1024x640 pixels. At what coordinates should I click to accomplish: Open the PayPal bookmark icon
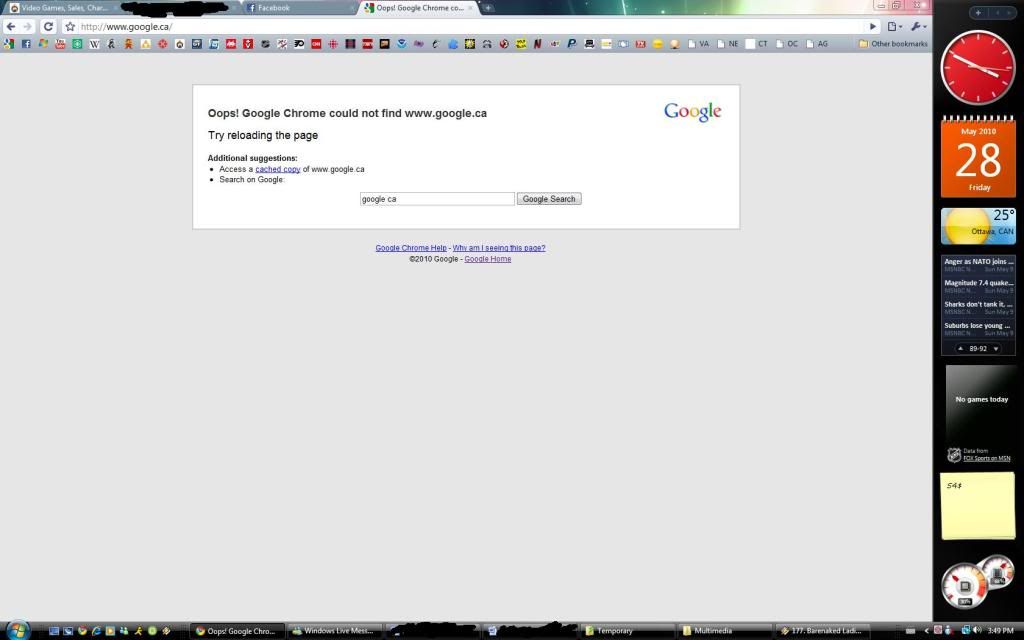point(572,44)
